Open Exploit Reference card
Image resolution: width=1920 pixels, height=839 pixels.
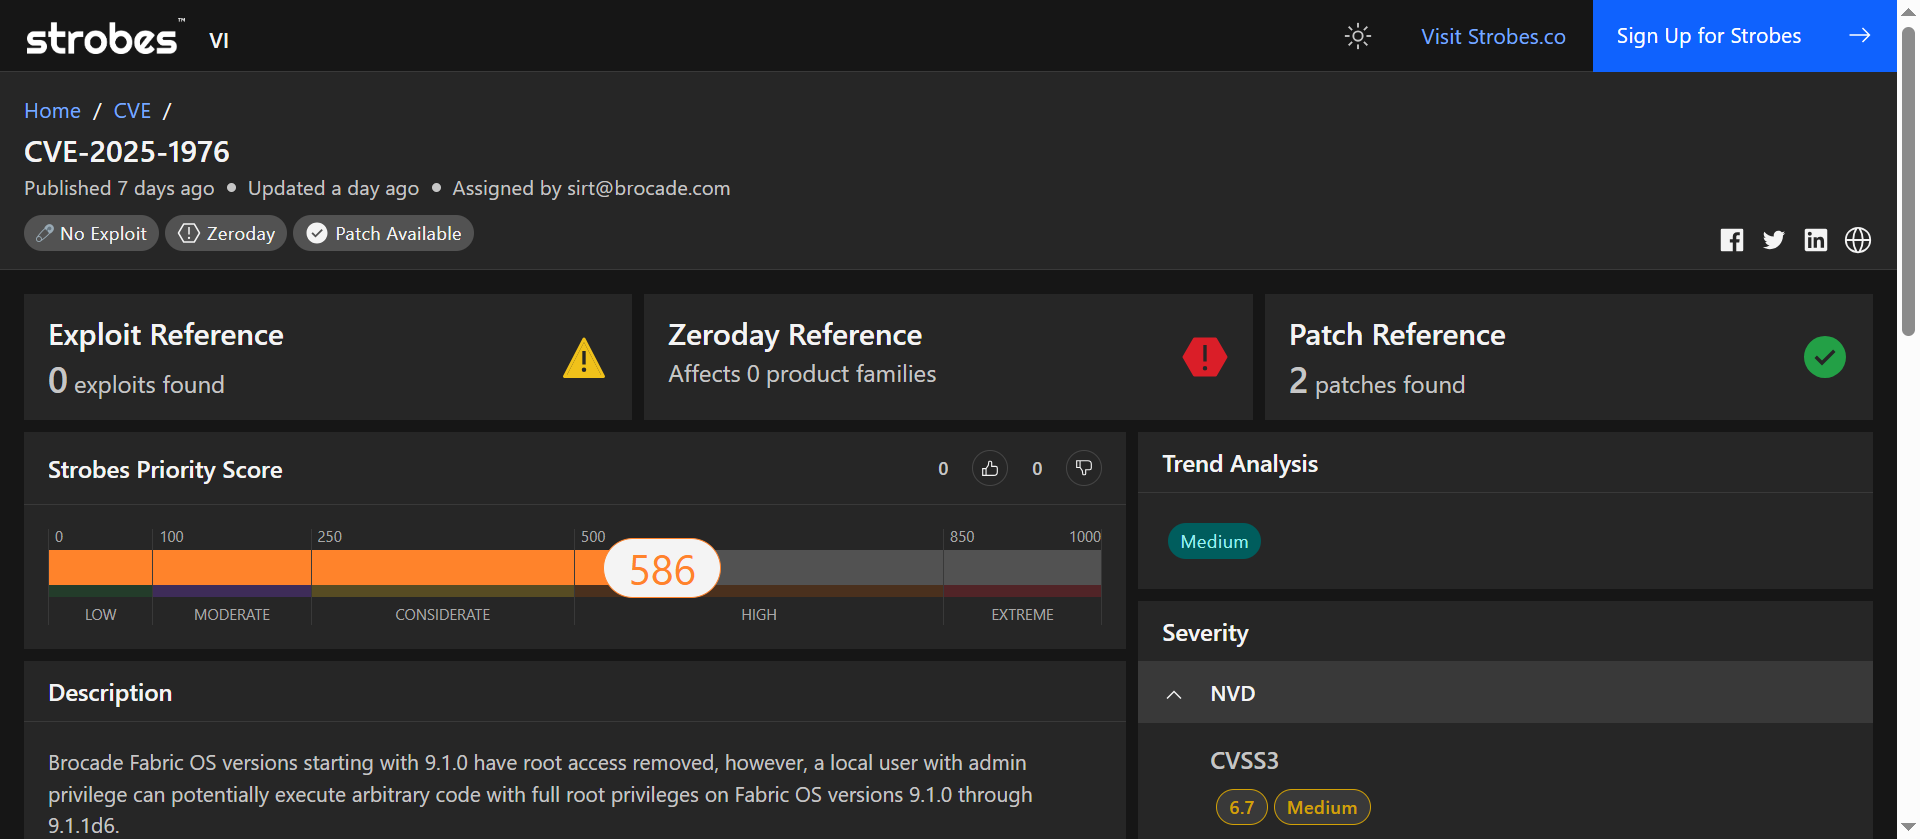pyautogui.click(x=328, y=357)
